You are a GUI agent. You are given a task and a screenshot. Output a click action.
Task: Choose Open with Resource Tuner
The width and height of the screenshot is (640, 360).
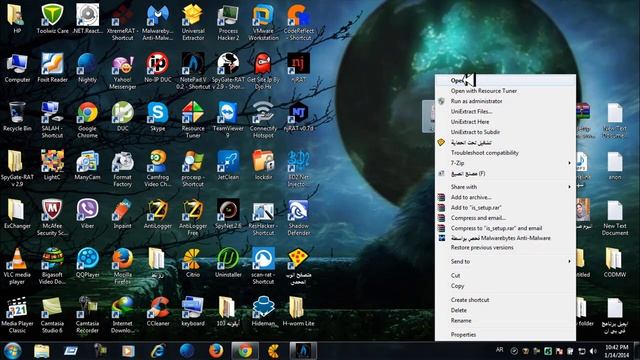(505, 91)
